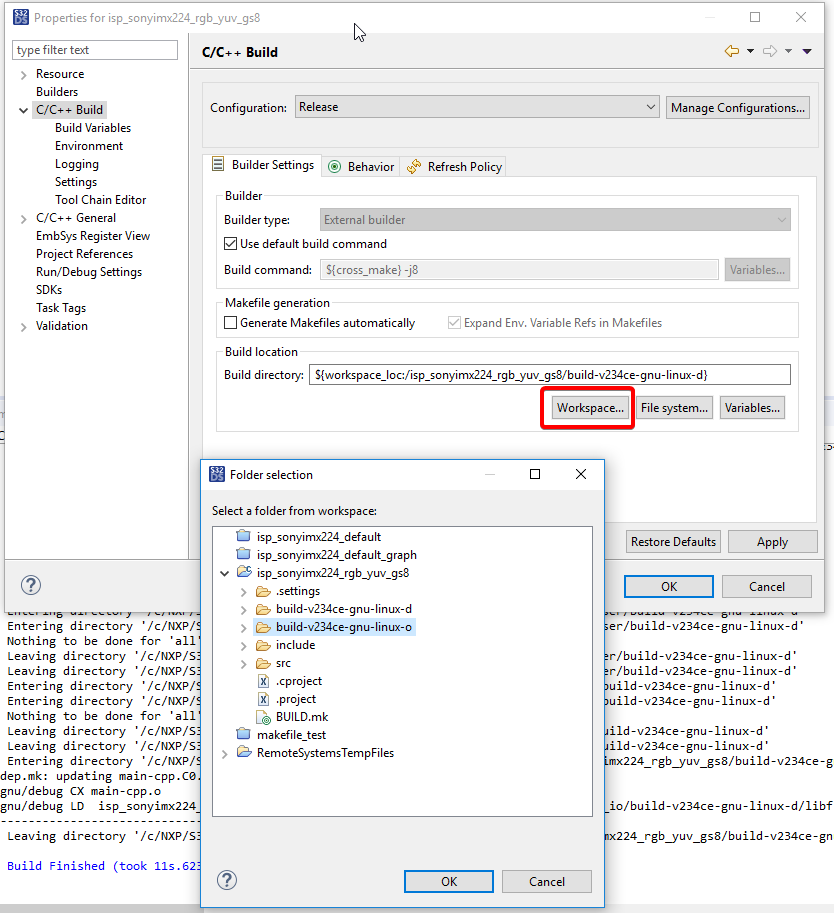Expand the Validation tree node
Viewport: 834px width, 913px height.
(x=23, y=327)
